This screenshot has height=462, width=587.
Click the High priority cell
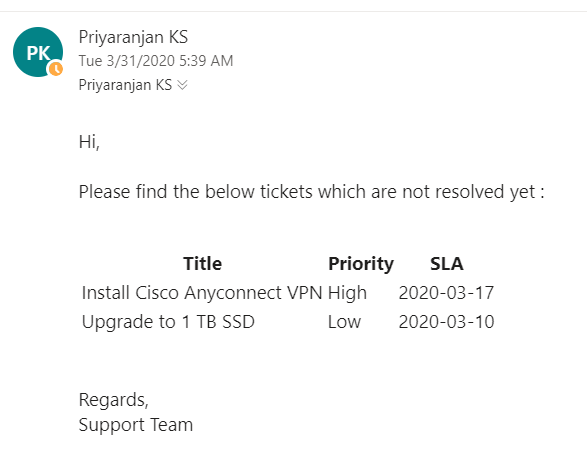(x=347, y=293)
